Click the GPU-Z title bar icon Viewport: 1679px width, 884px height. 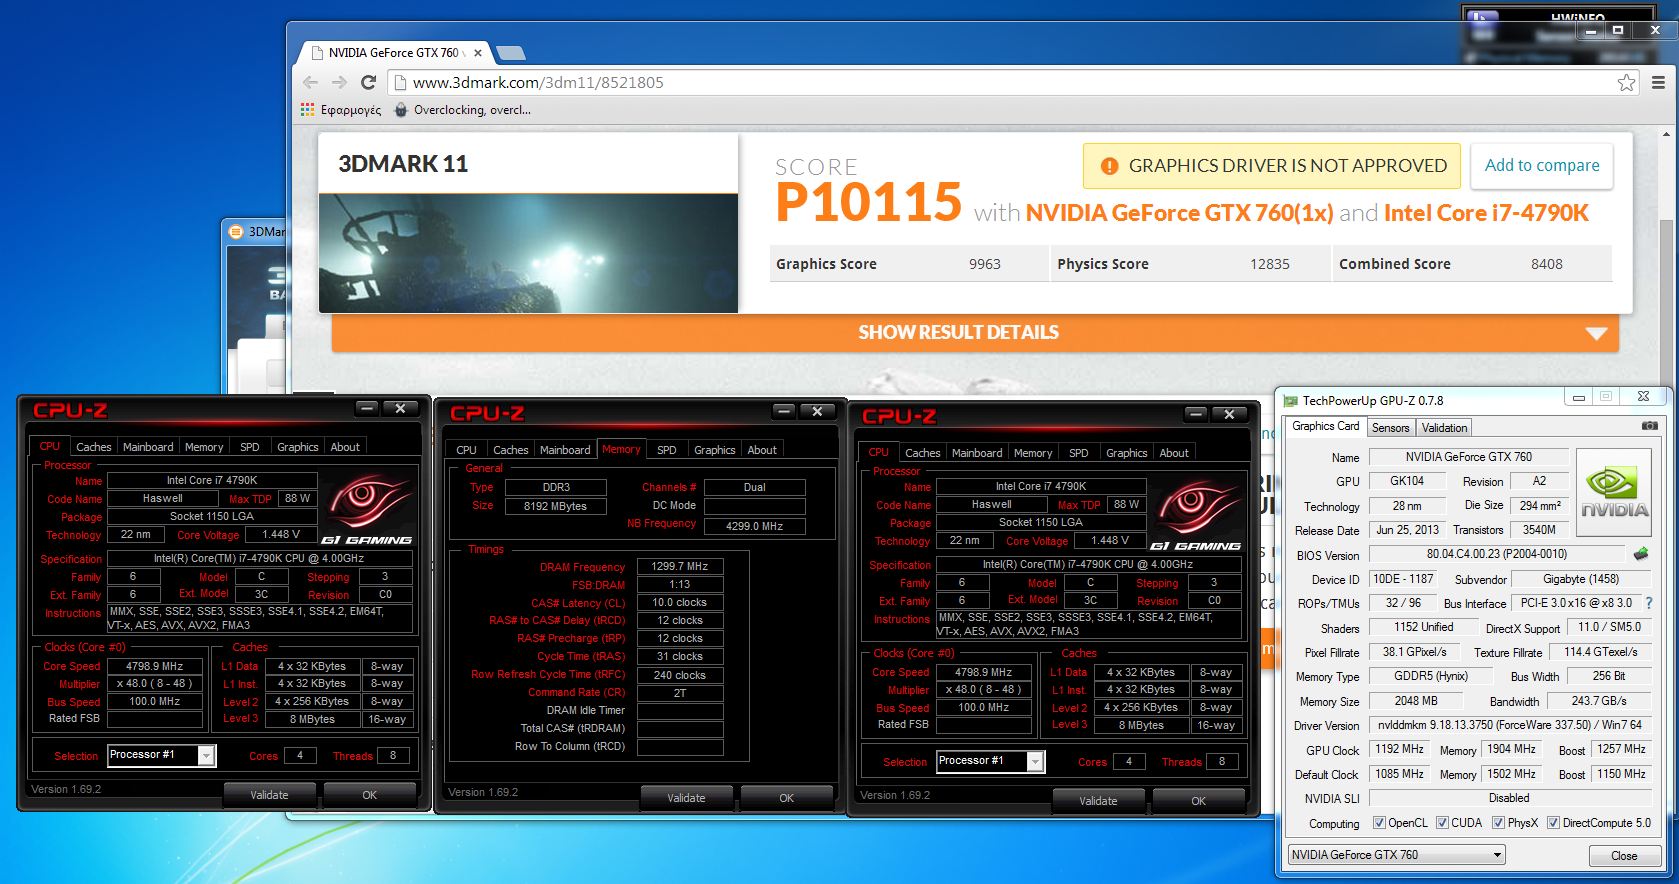coord(1291,400)
